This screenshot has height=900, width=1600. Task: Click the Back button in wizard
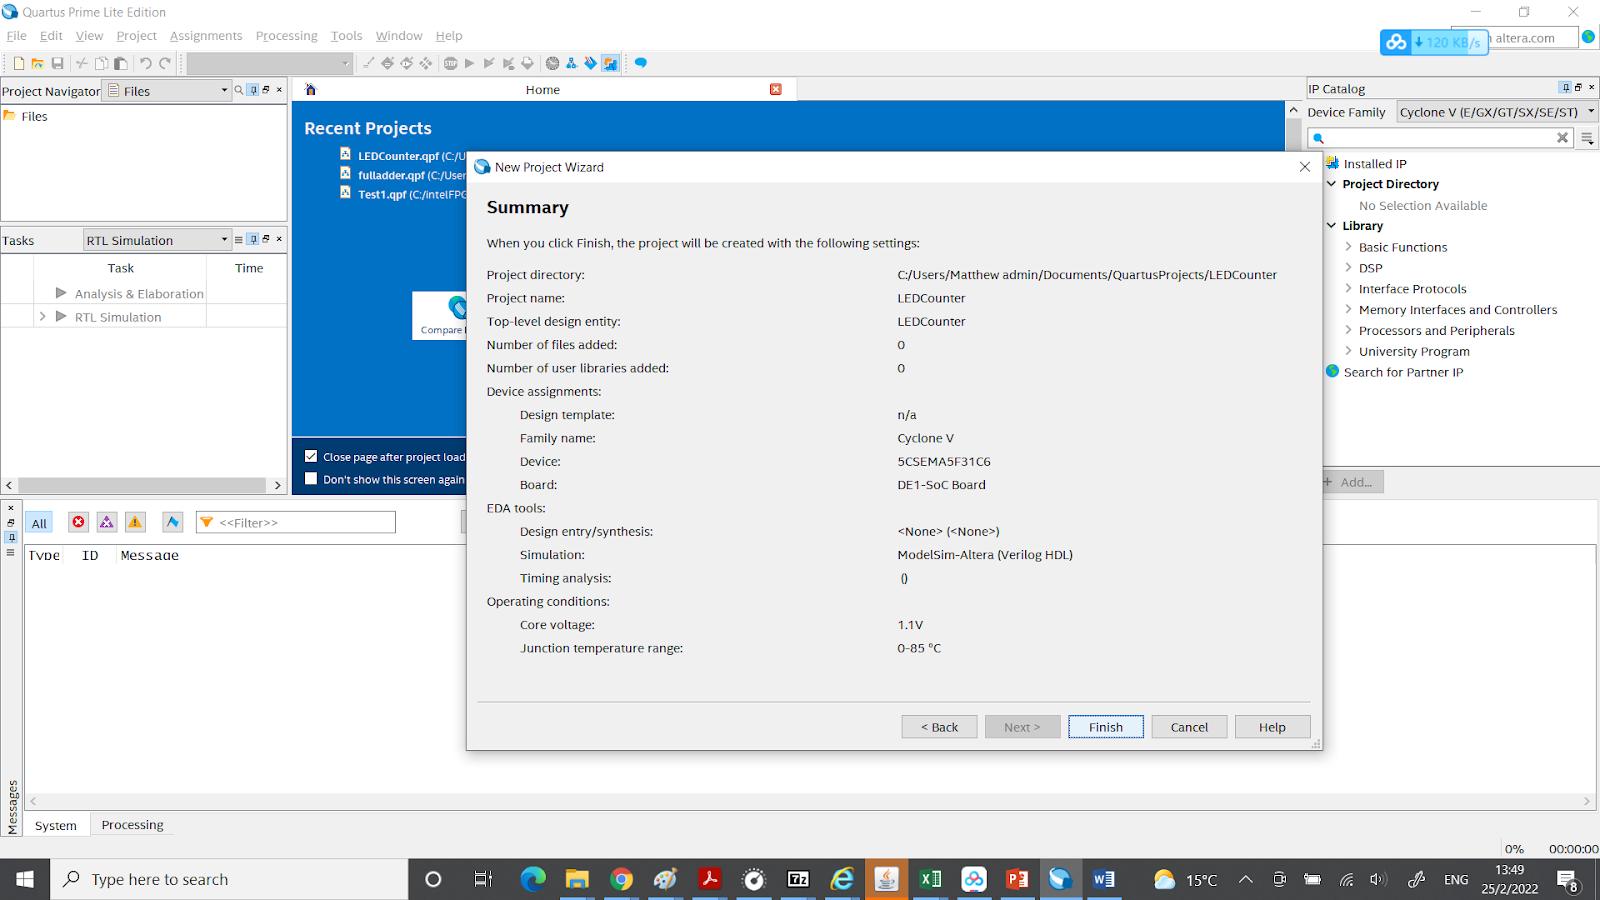coord(939,727)
